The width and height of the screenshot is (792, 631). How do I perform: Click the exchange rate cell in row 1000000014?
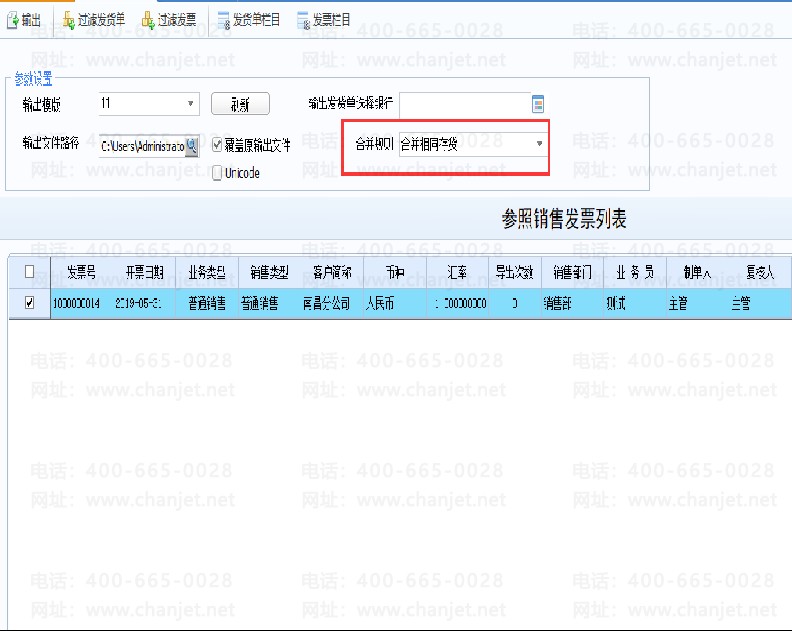pos(458,303)
